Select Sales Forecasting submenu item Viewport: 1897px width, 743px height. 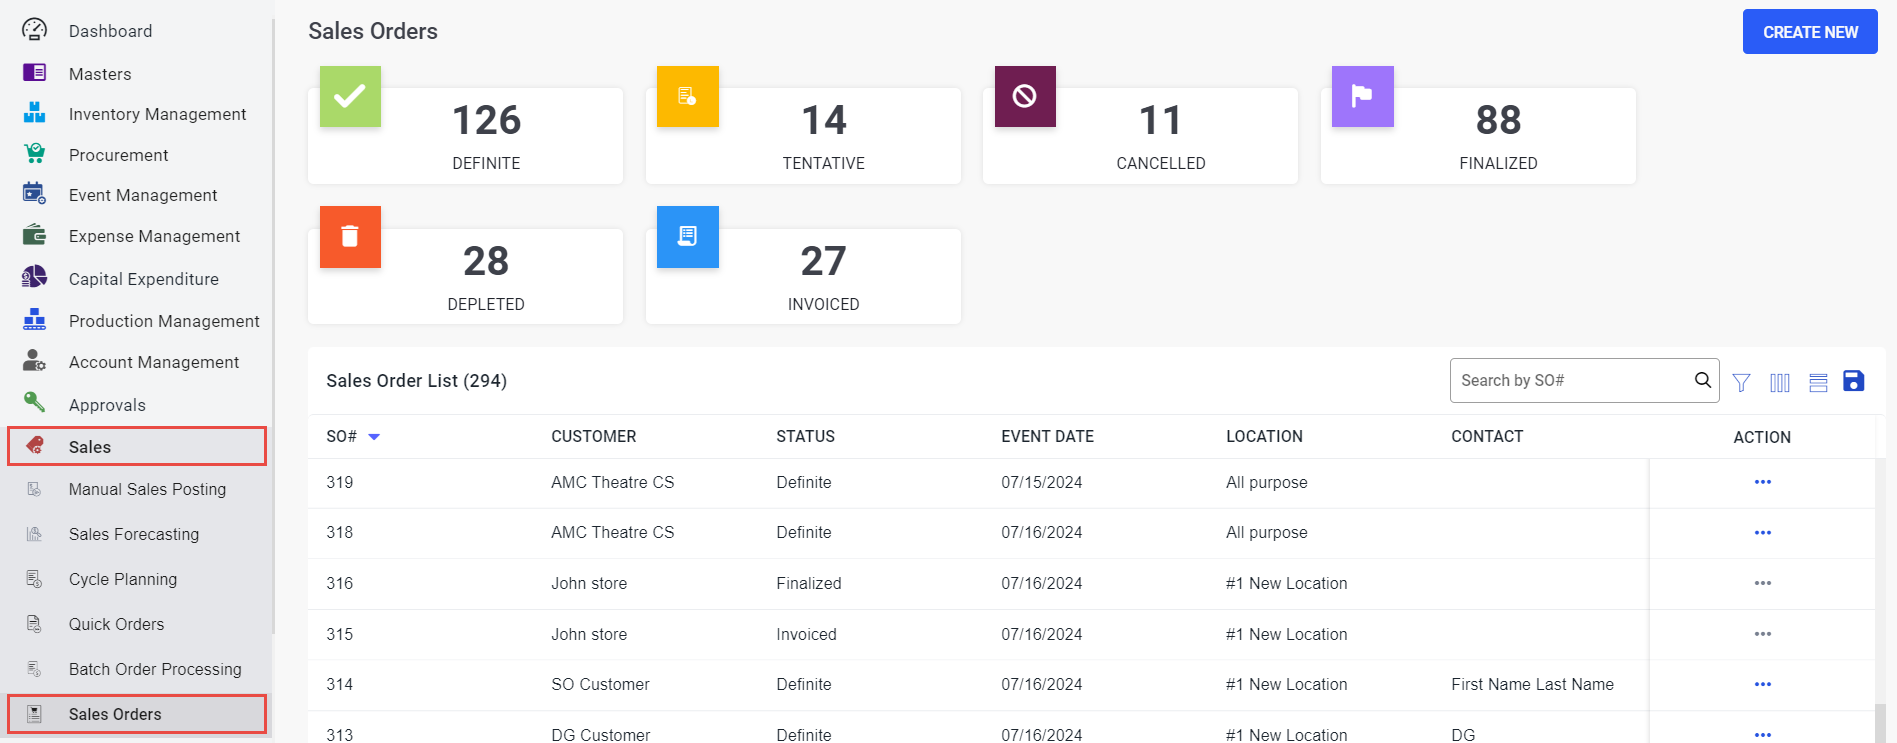(x=133, y=534)
